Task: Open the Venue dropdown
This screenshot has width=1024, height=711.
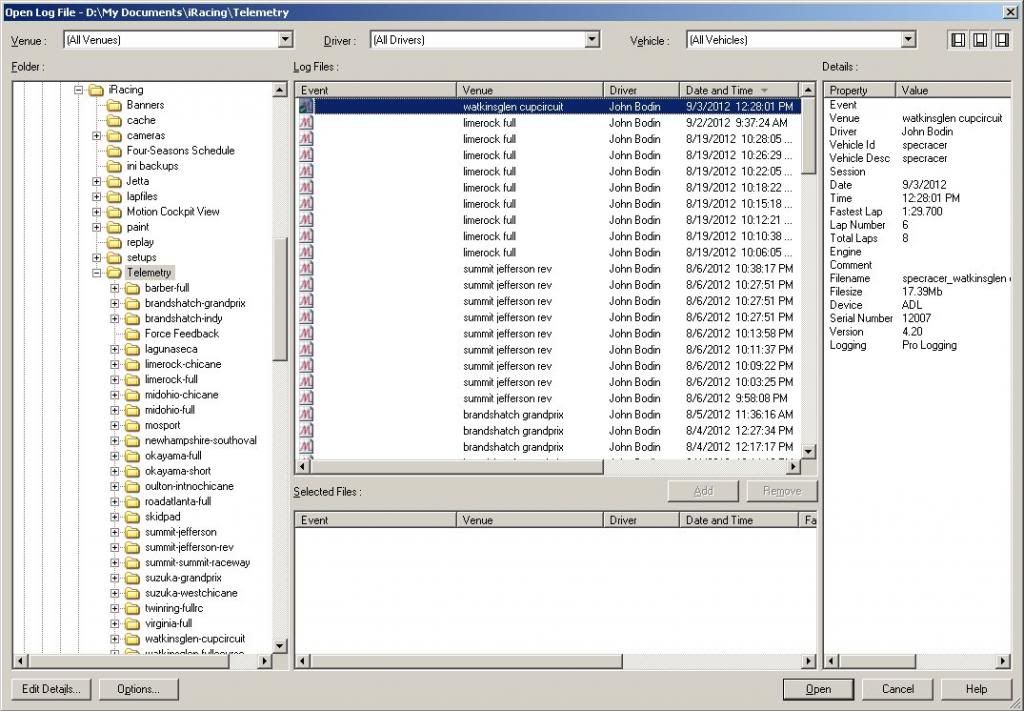Action: click(285, 40)
